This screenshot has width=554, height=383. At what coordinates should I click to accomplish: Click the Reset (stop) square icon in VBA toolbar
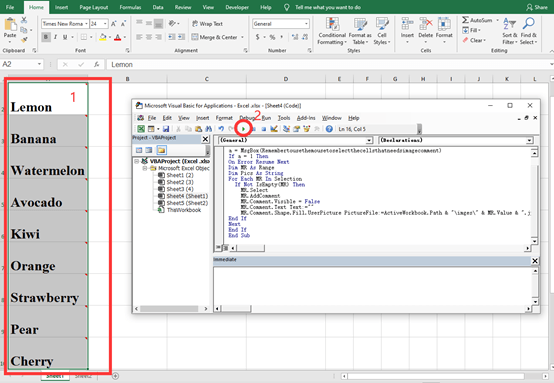pyautogui.click(x=264, y=129)
